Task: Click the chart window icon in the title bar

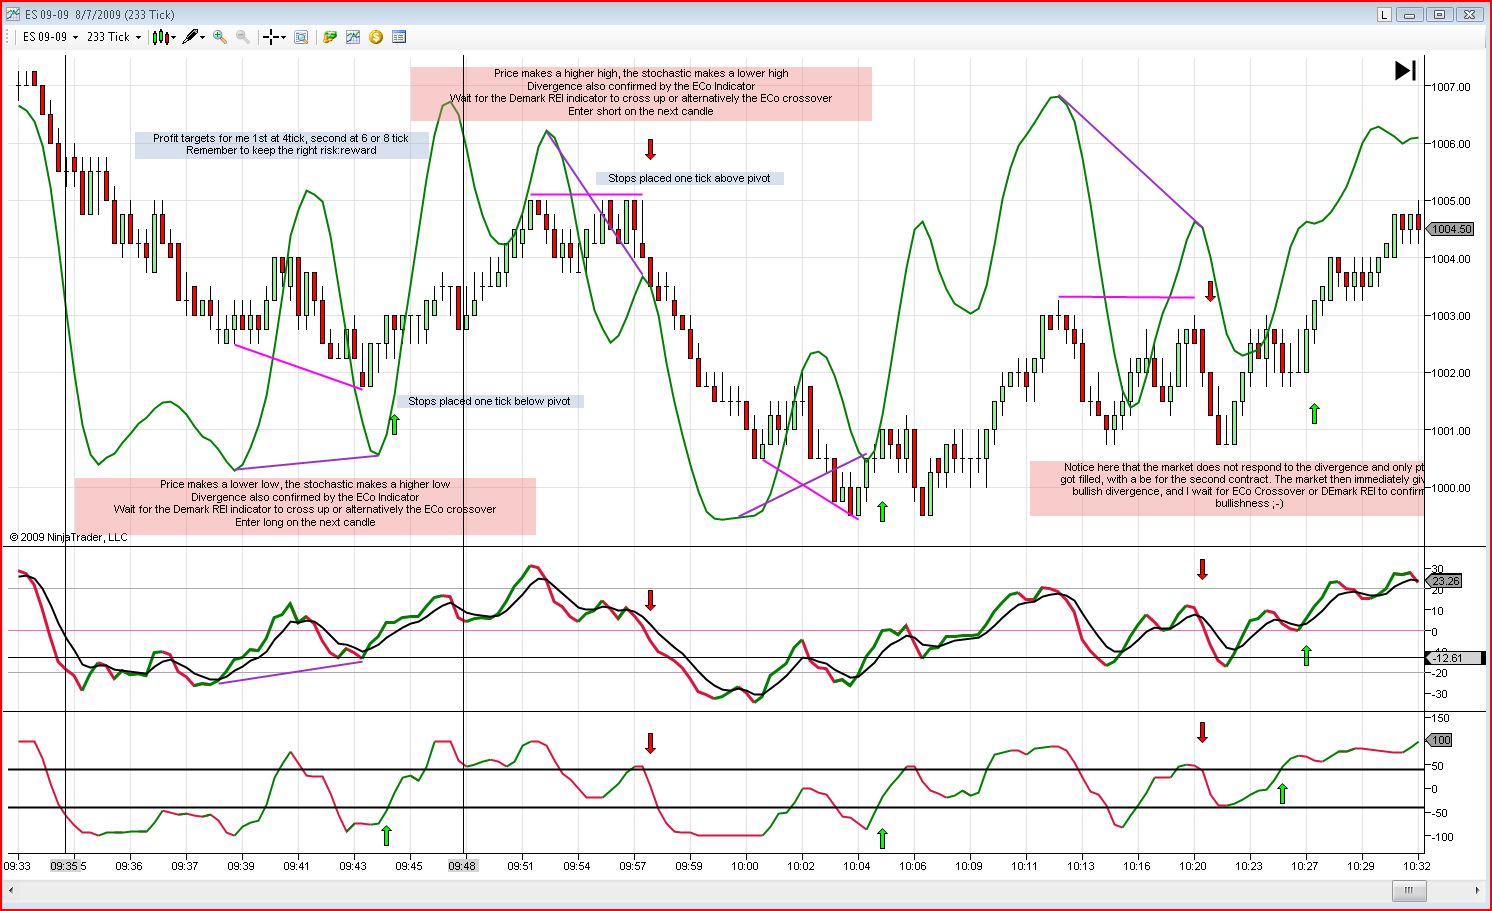Action: point(12,14)
